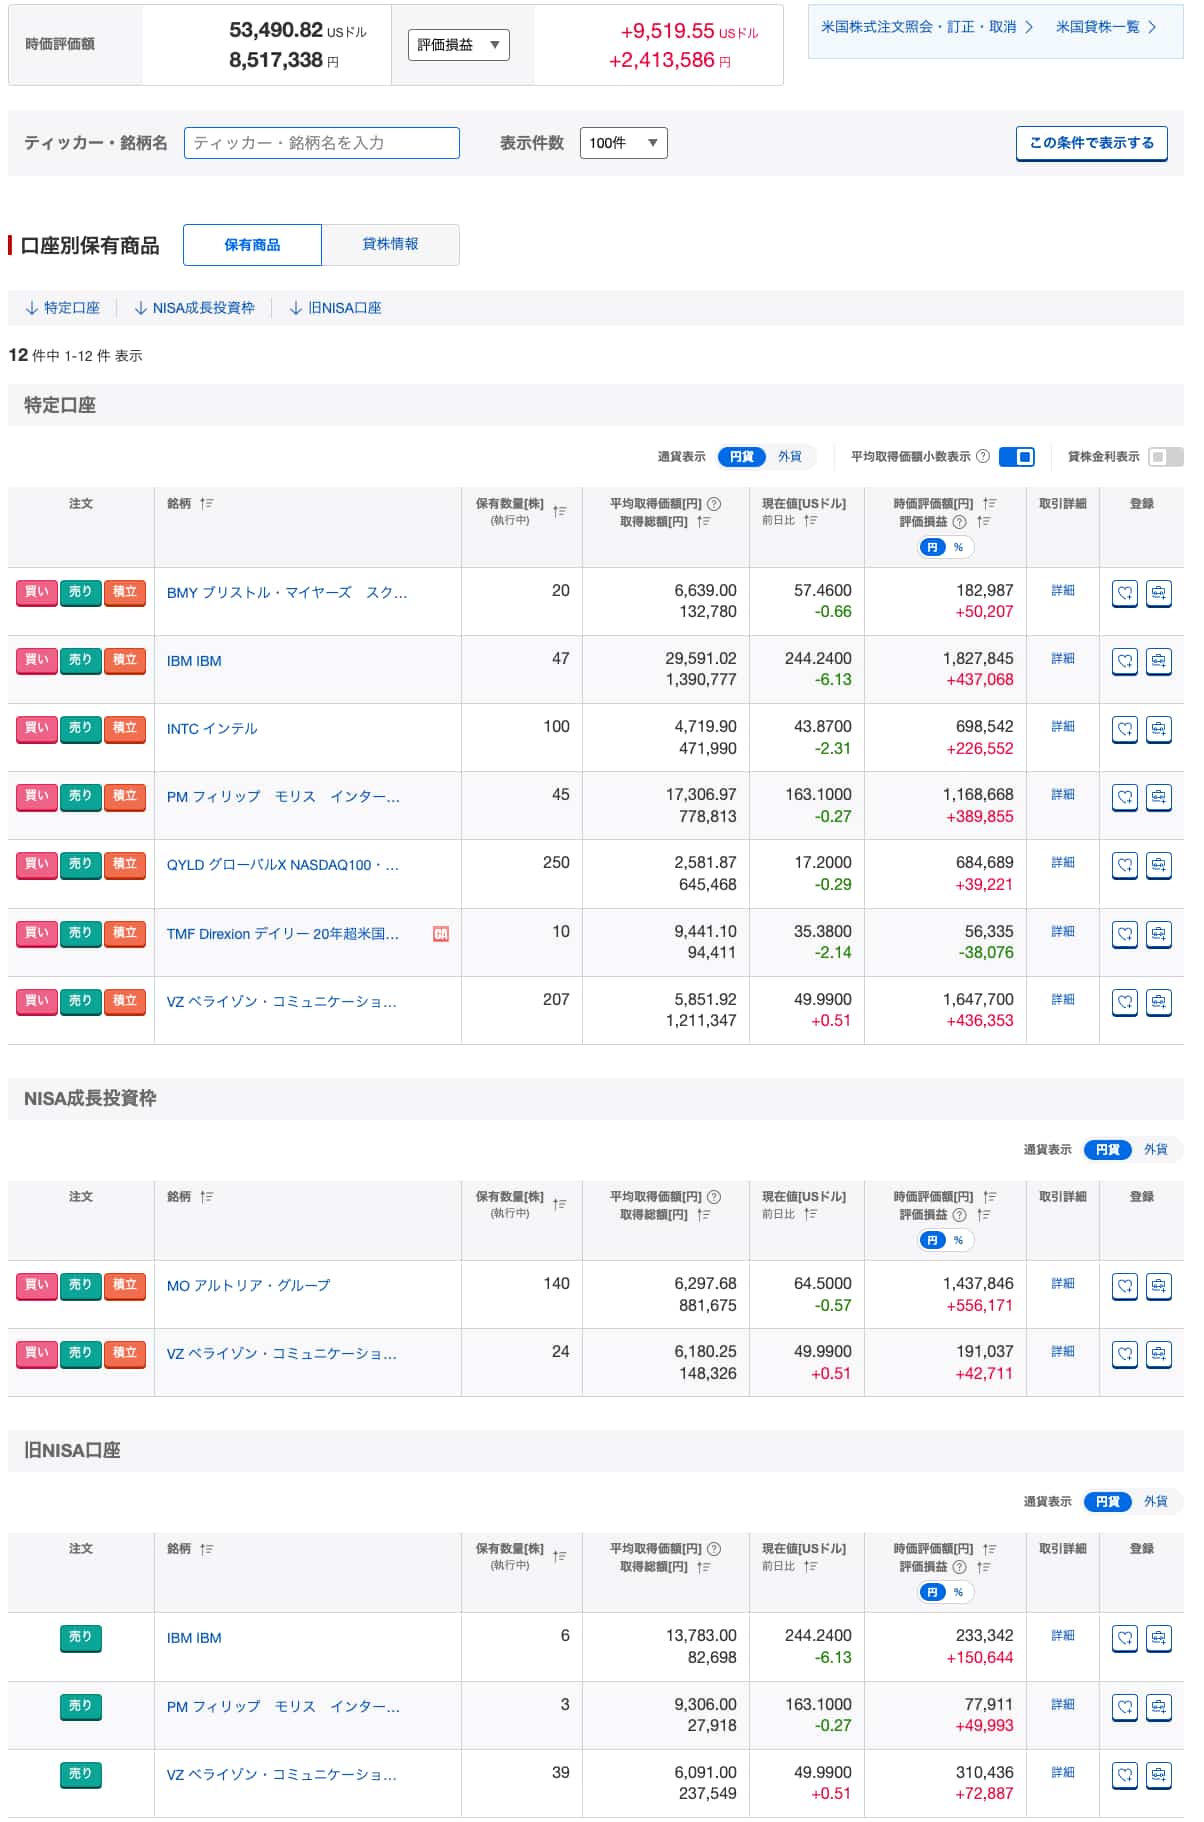Click the help icon beside 平均取得価額小数表示
The image size is (1204, 1822).
point(982,457)
